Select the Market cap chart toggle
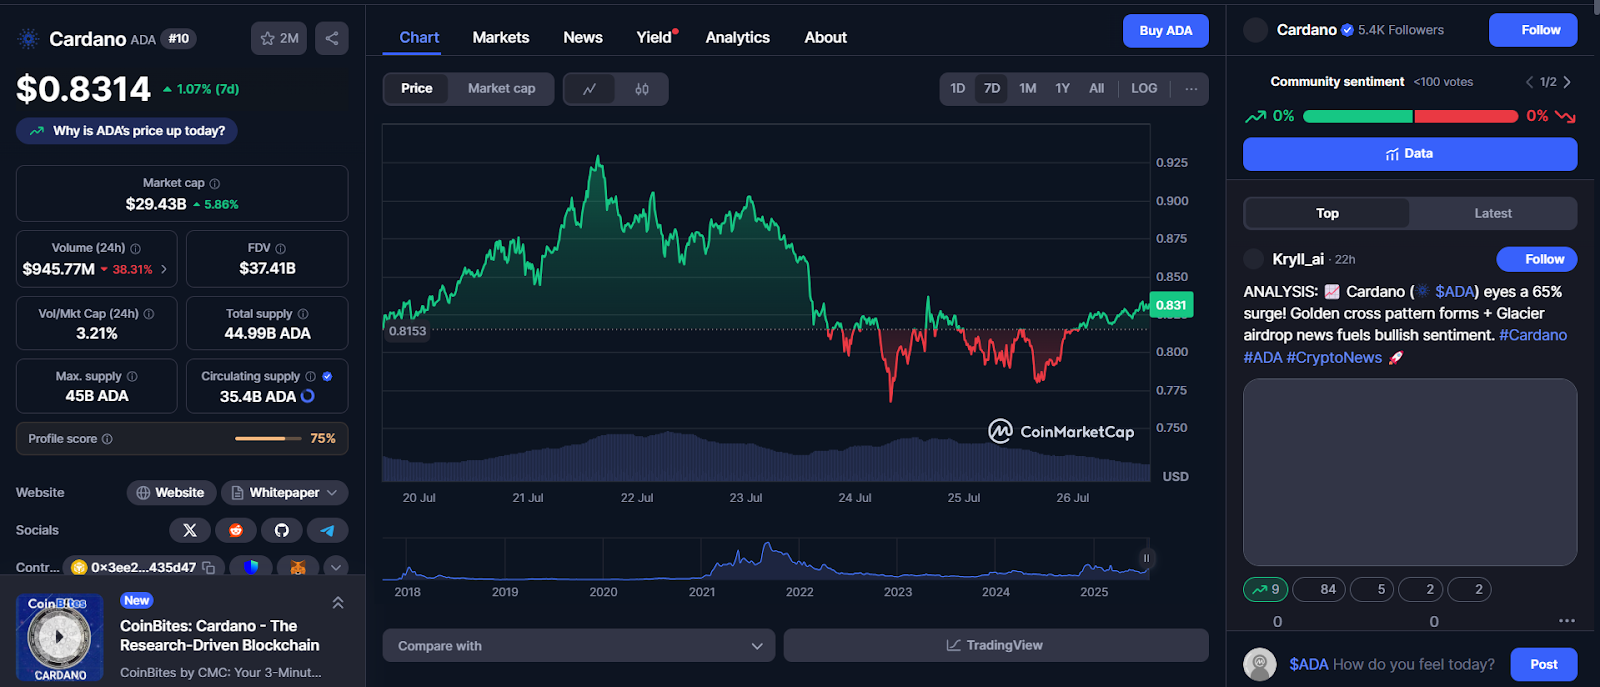The width and height of the screenshot is (1600, 687). pos(501,89)
